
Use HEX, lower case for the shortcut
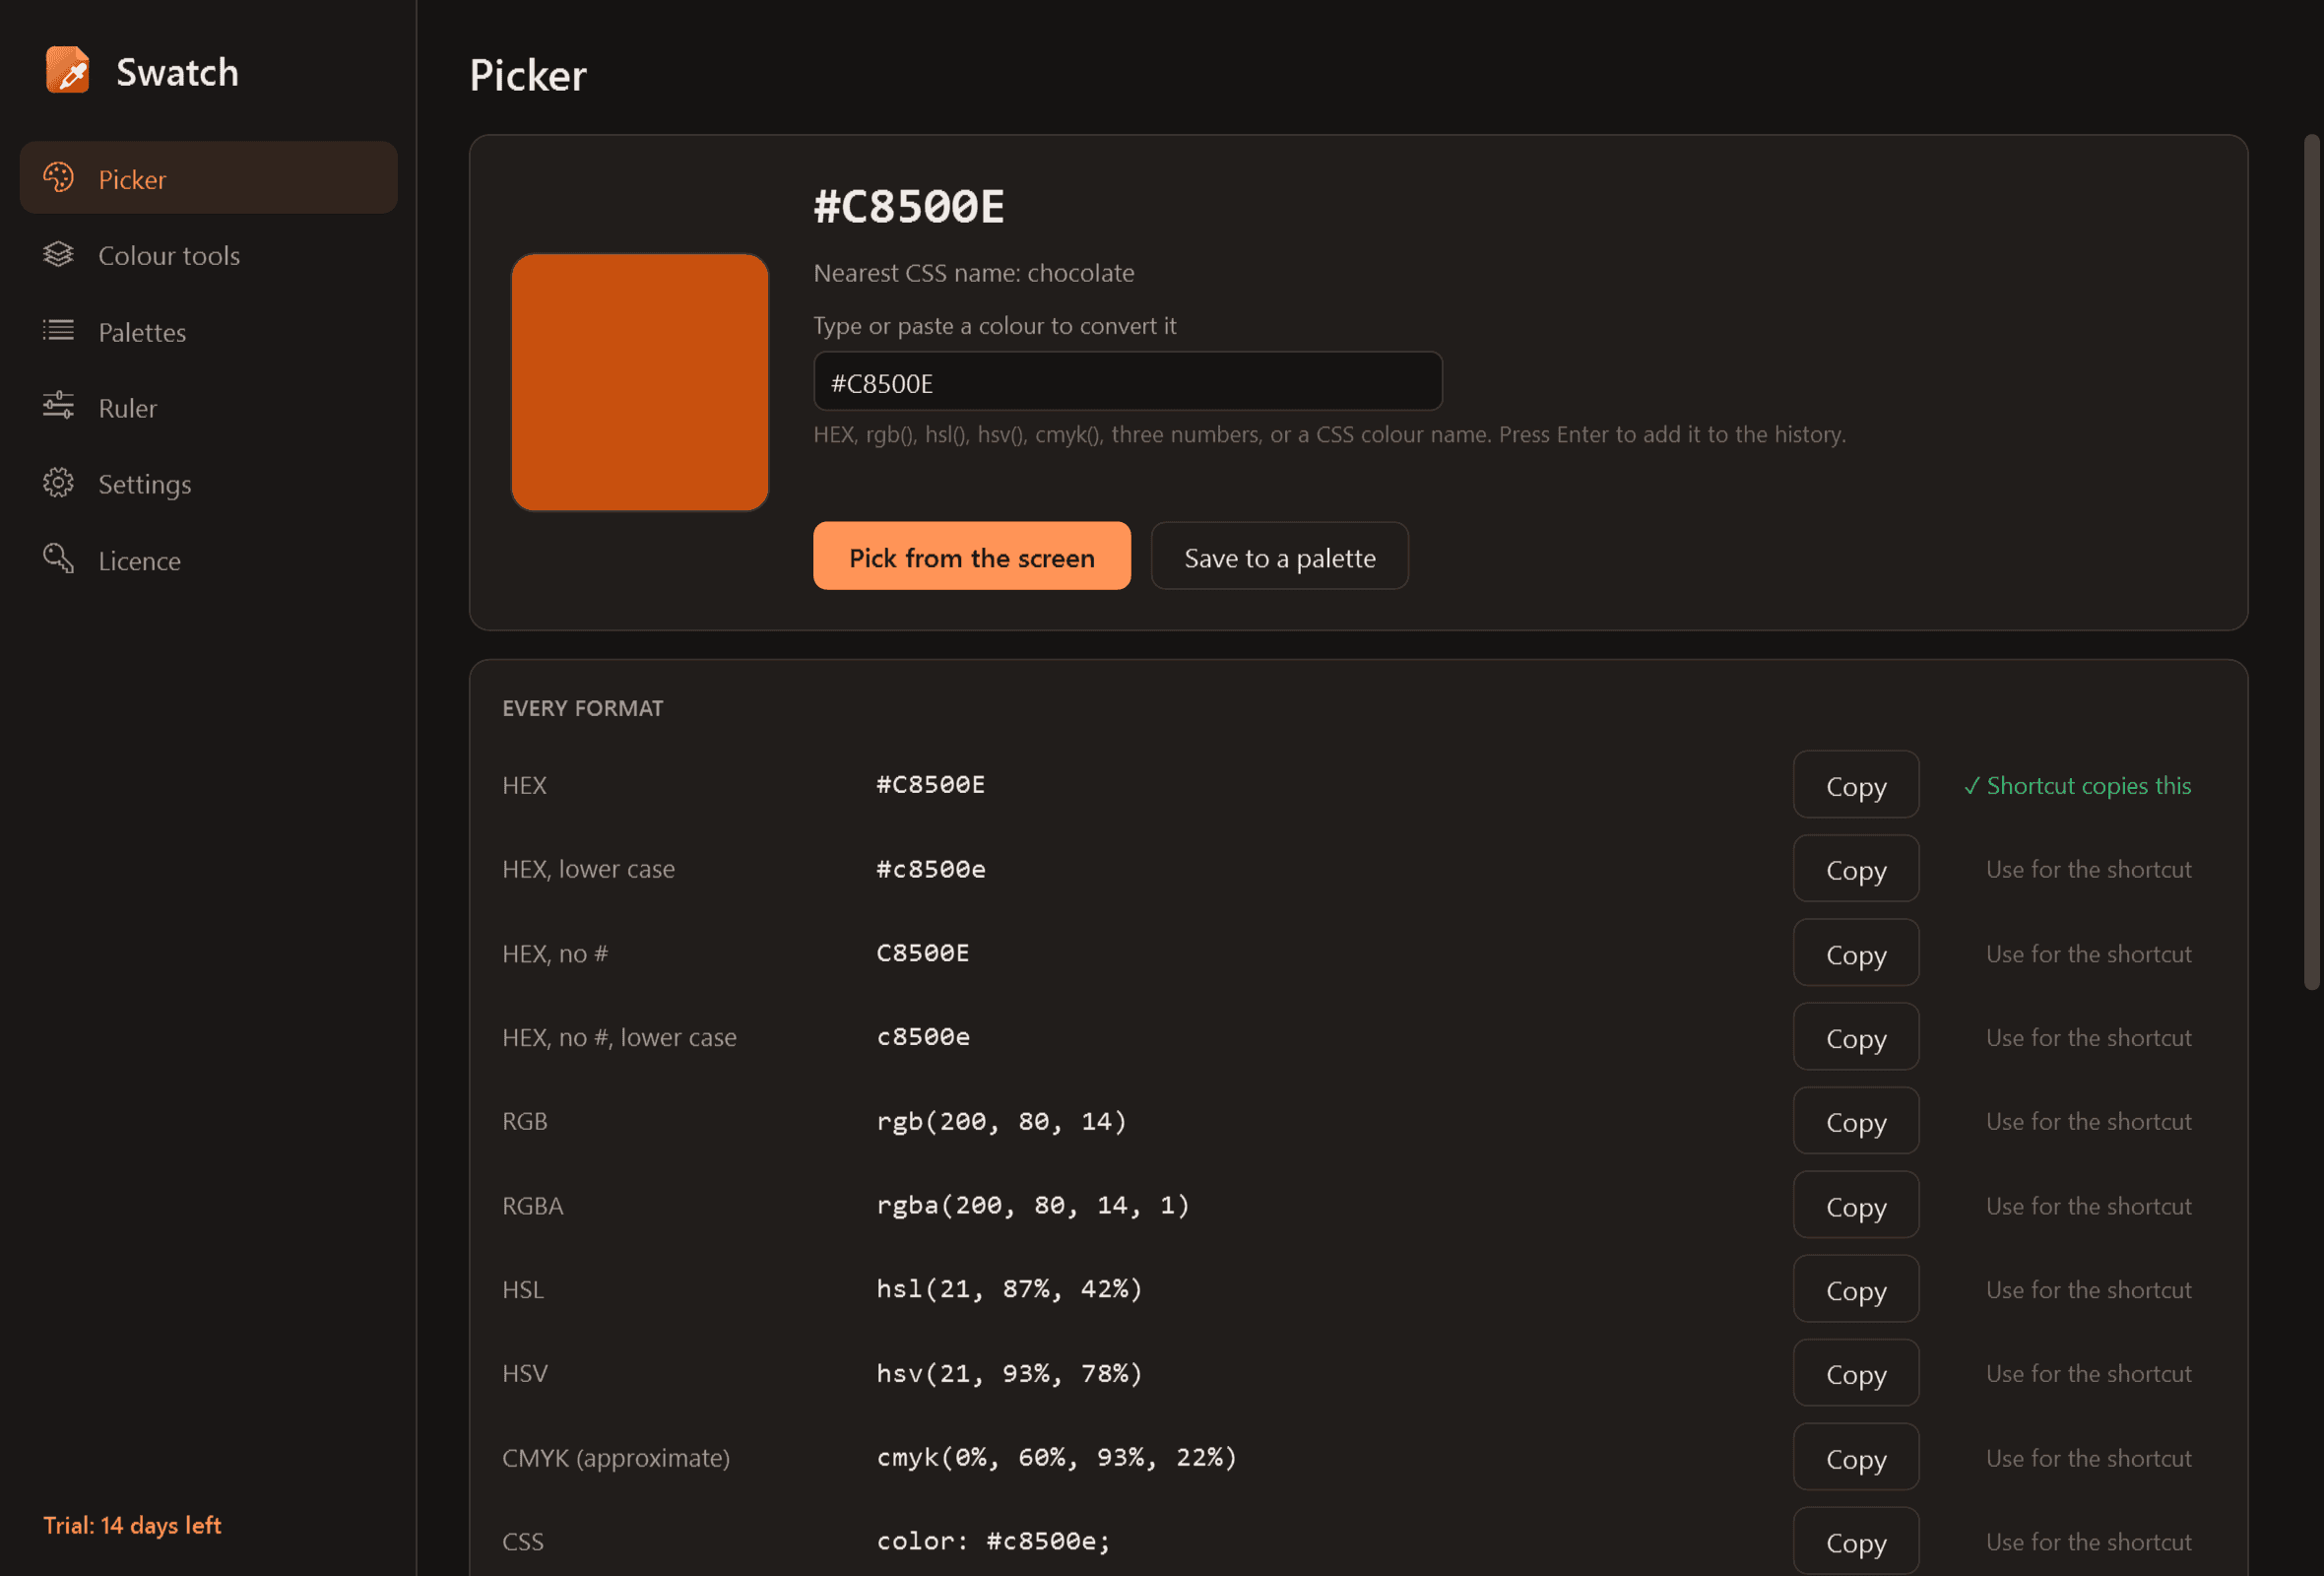click(2088, 869)
